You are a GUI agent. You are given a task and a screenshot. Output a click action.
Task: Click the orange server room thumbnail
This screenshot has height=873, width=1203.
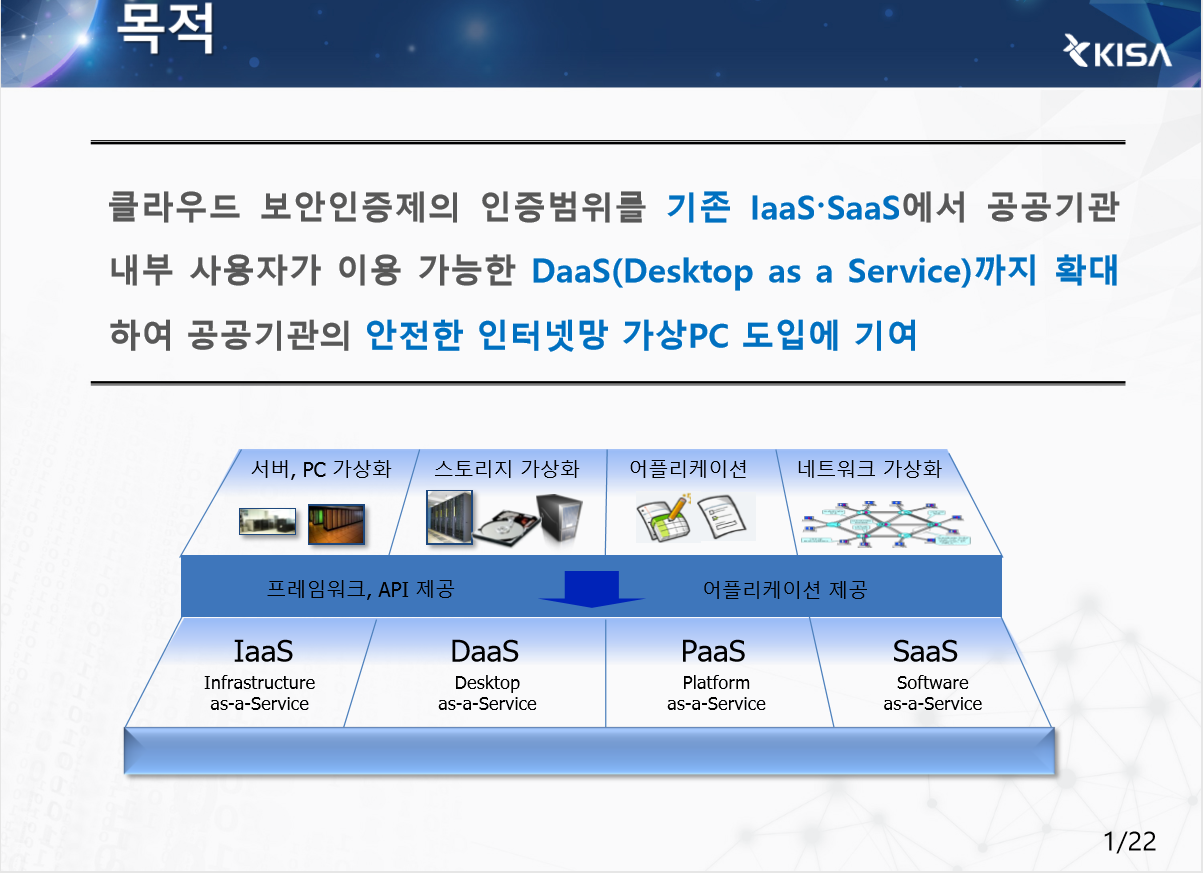[x=337, y=524]
